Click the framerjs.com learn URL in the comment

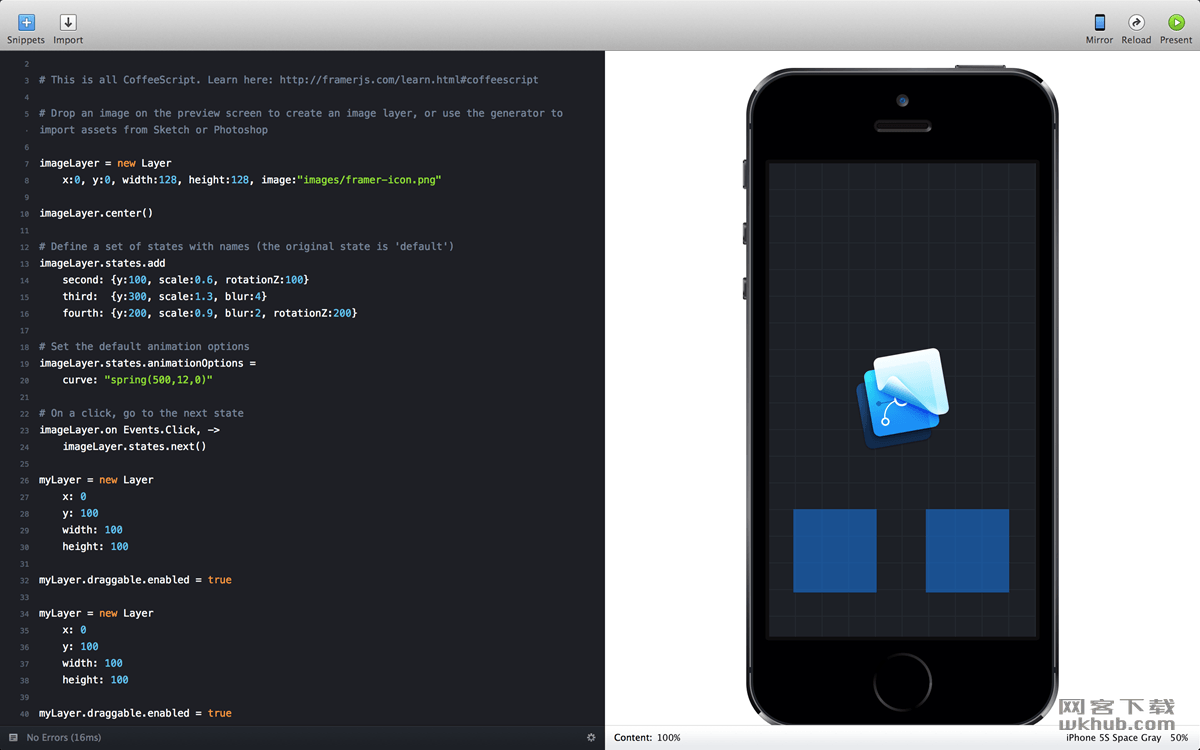click(x=409, y=80)
